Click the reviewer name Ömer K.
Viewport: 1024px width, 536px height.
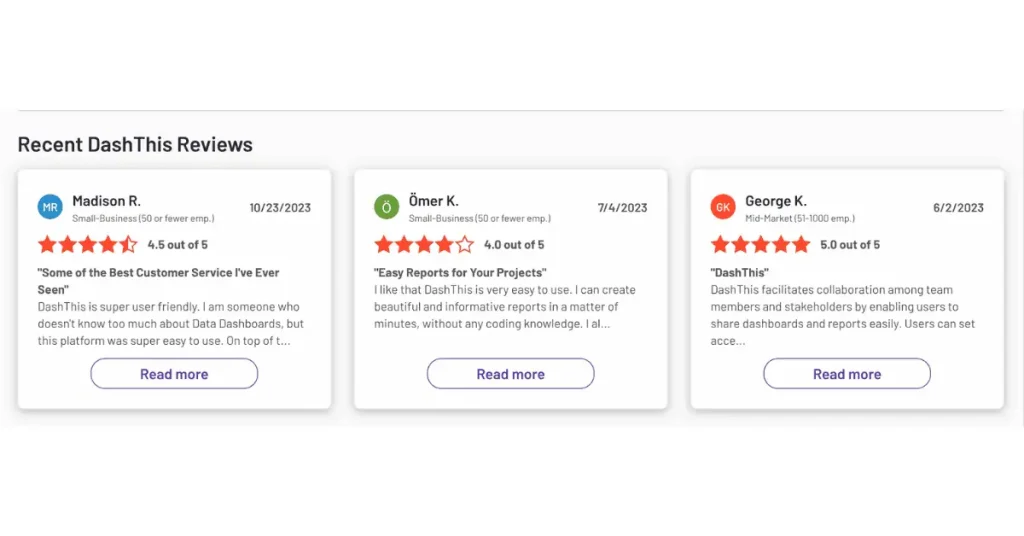pyautogui.click(x=433, y=201)
